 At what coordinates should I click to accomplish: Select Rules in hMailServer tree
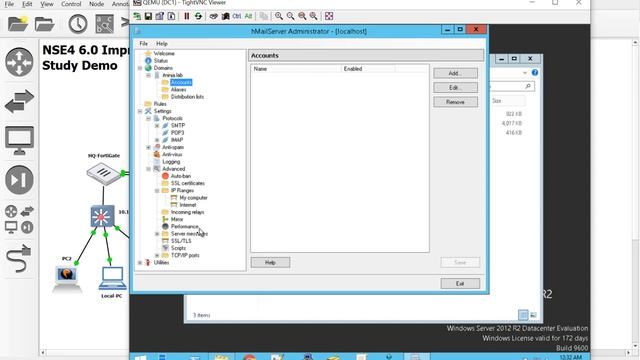(x=160, y=104)
